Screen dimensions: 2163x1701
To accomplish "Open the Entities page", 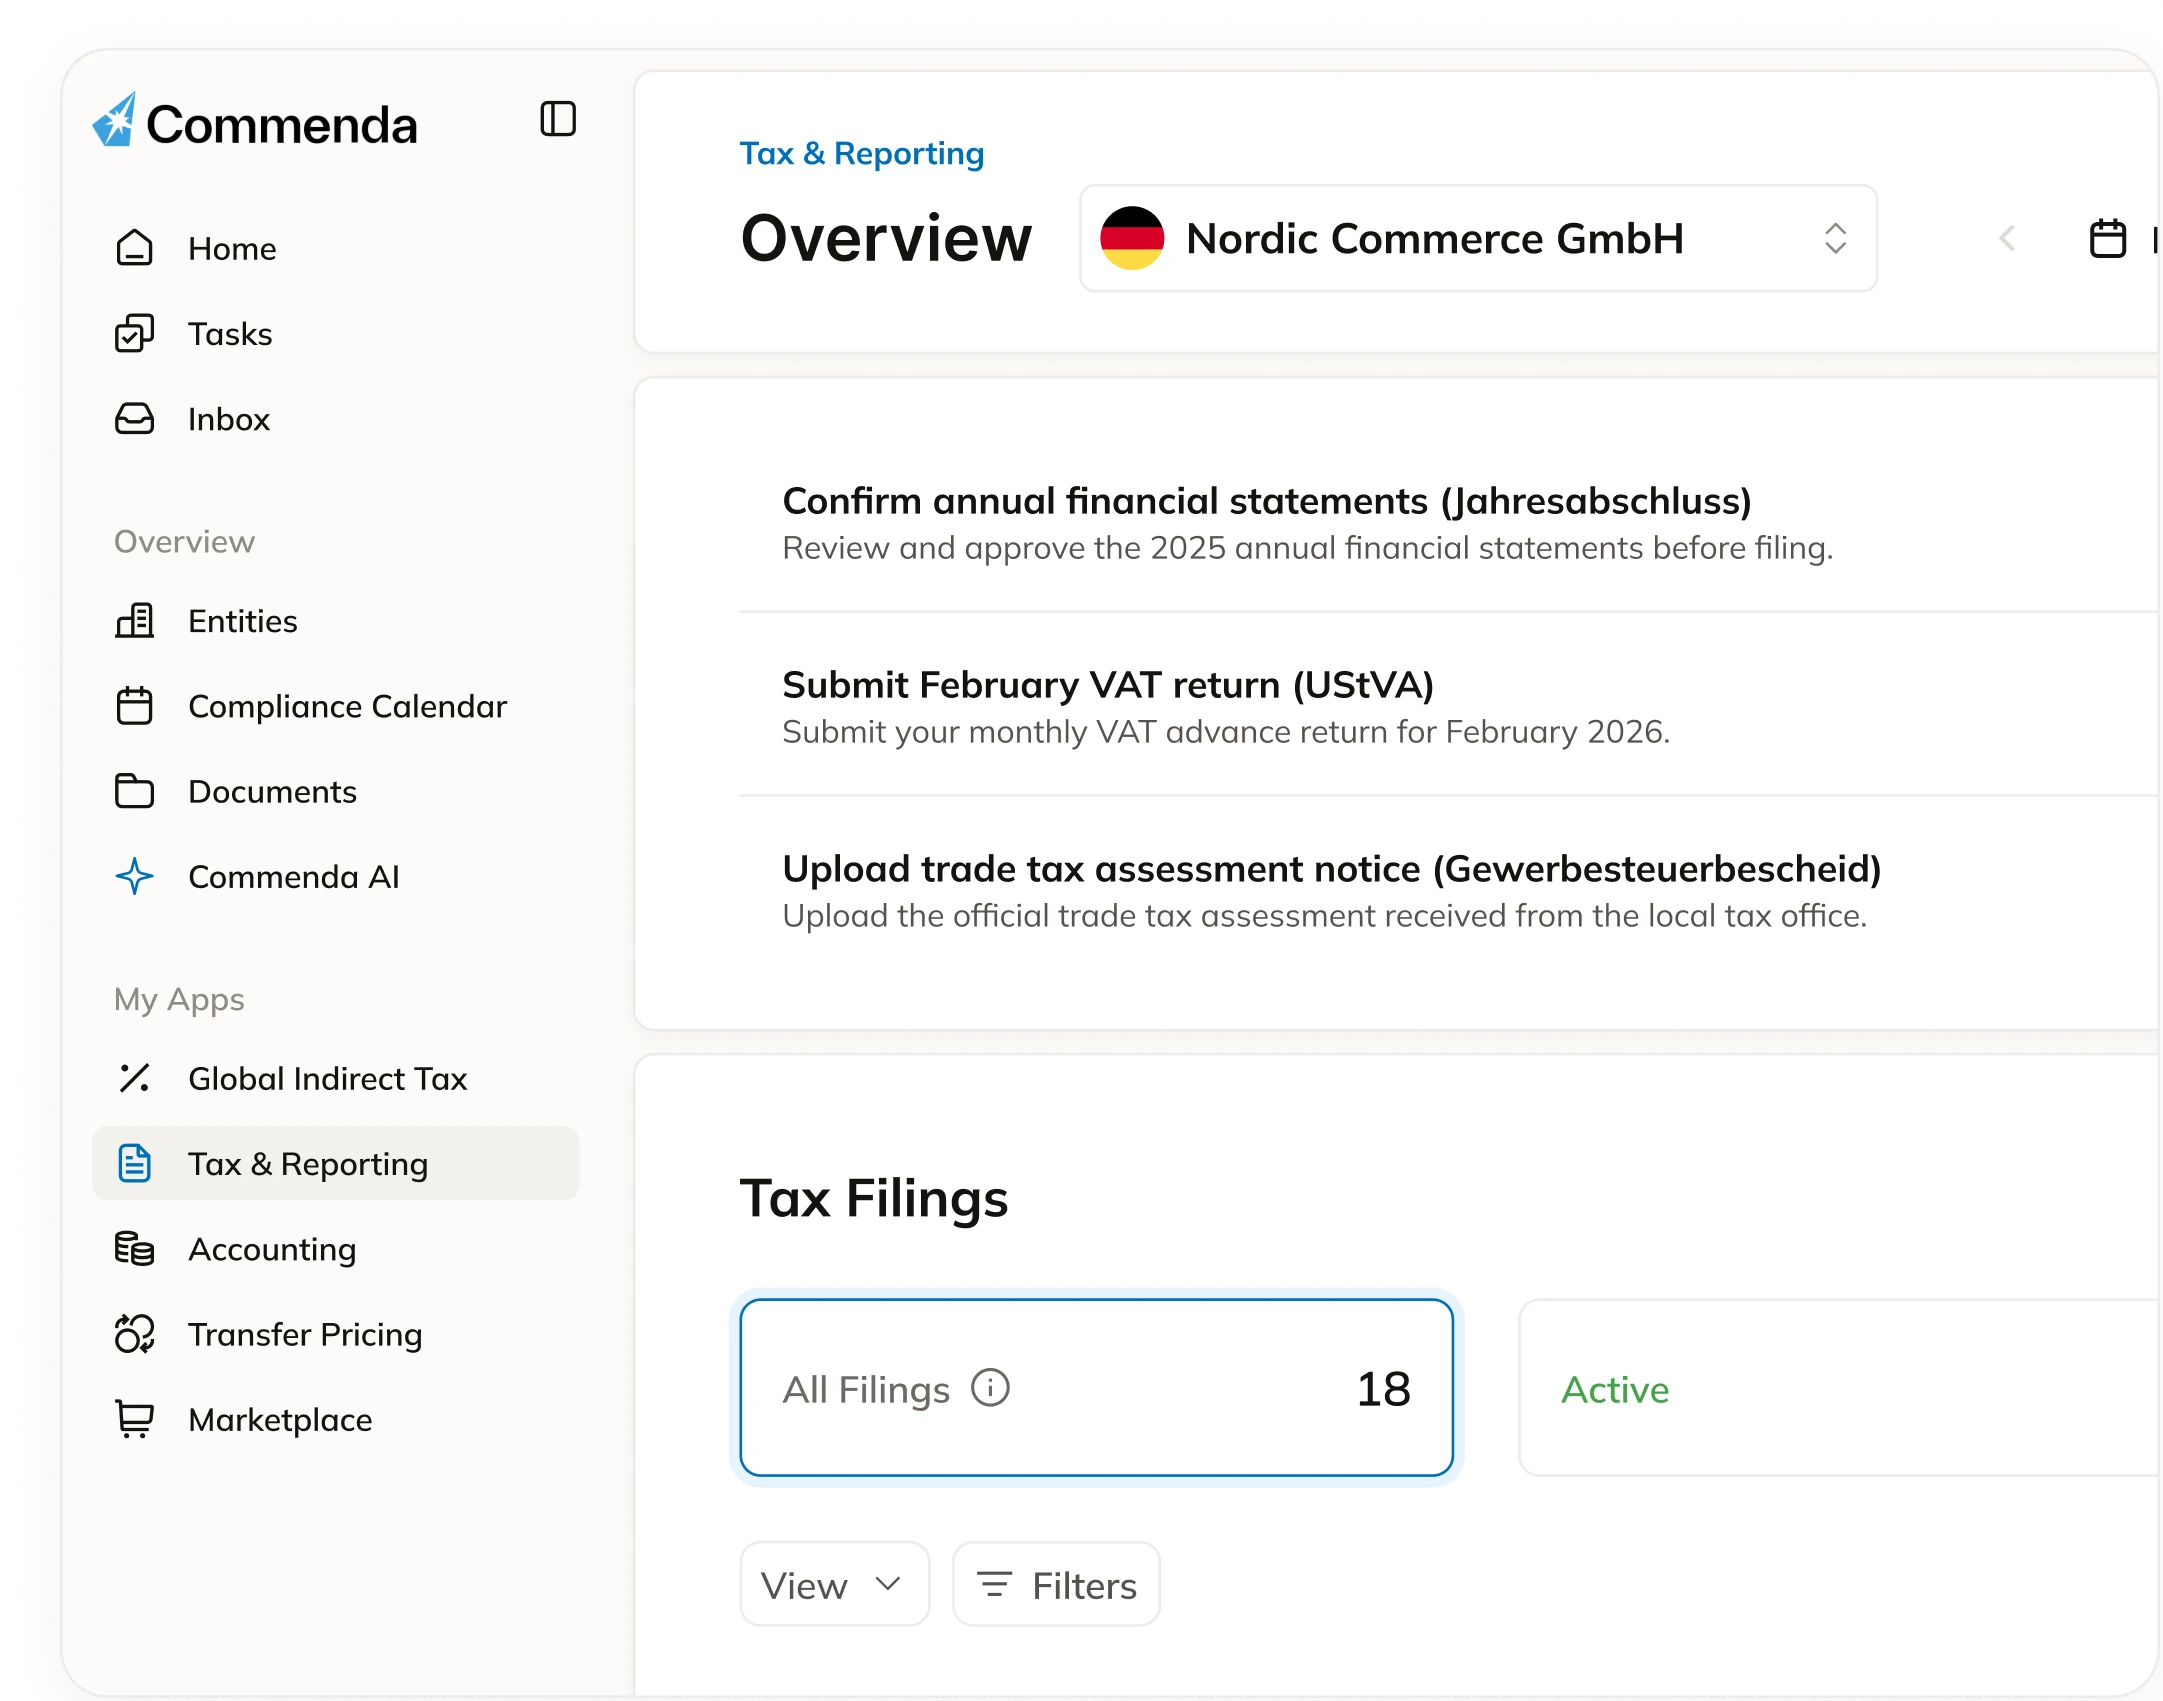I will click(x=335, y=621).
